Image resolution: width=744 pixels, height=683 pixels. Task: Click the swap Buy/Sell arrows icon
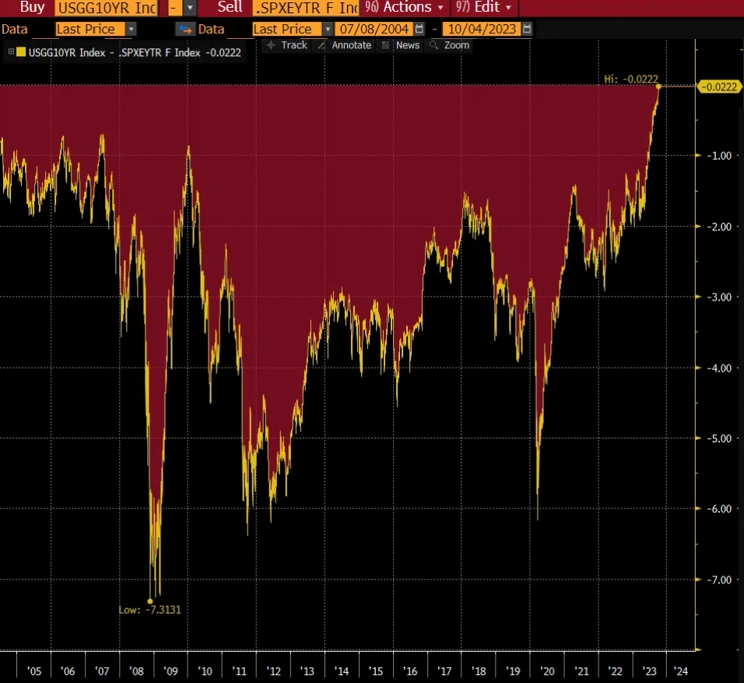185,29
